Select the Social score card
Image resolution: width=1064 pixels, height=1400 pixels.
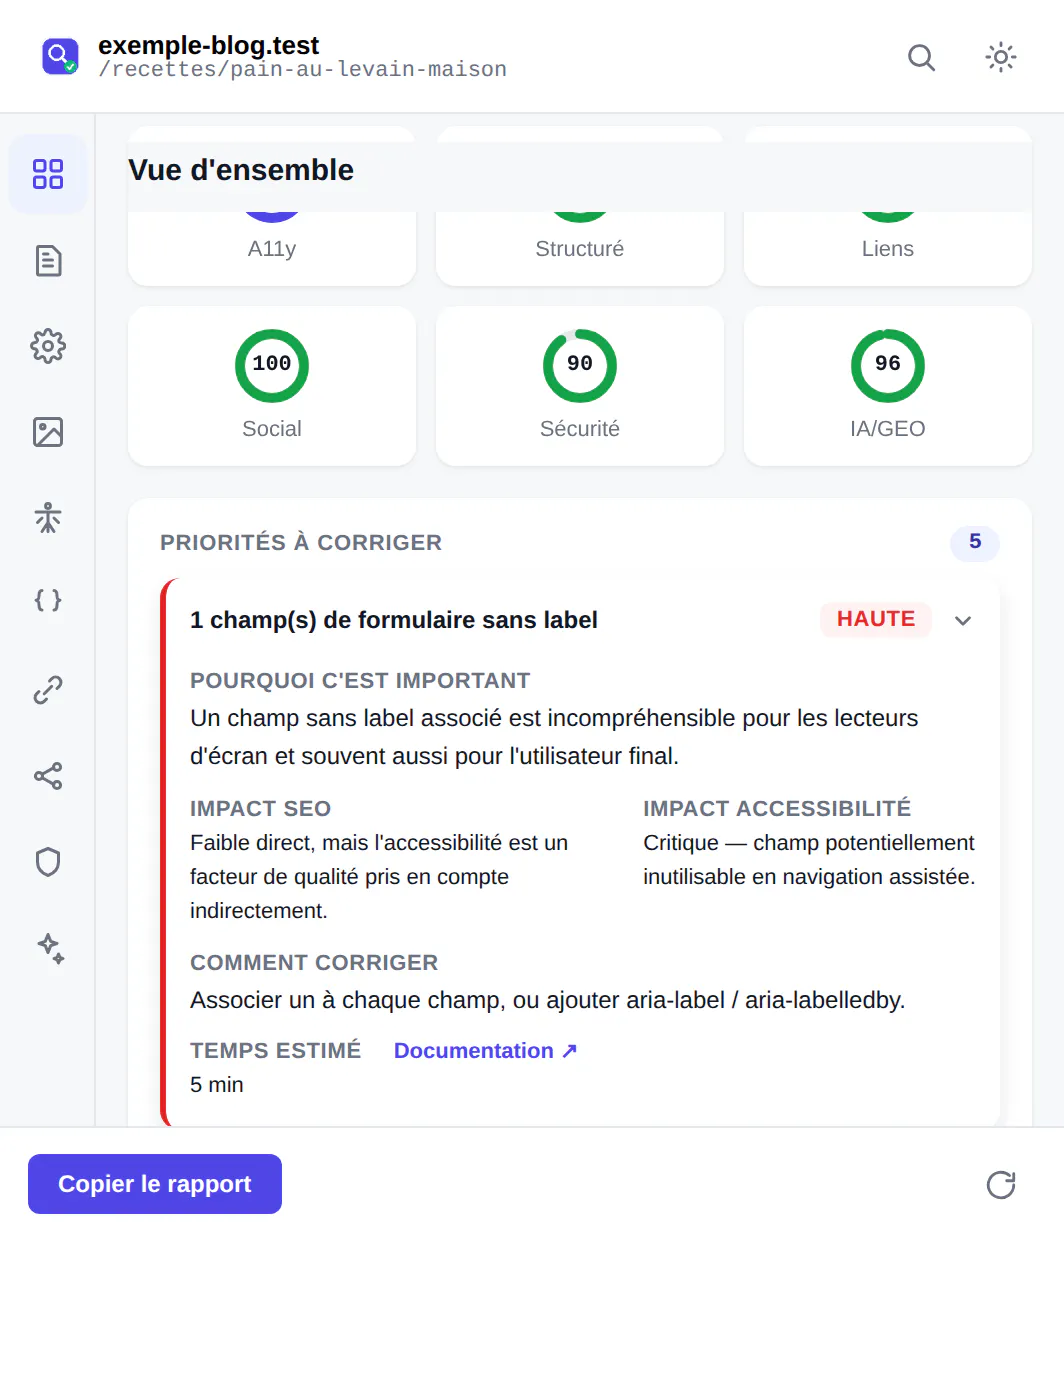[272, 386]
